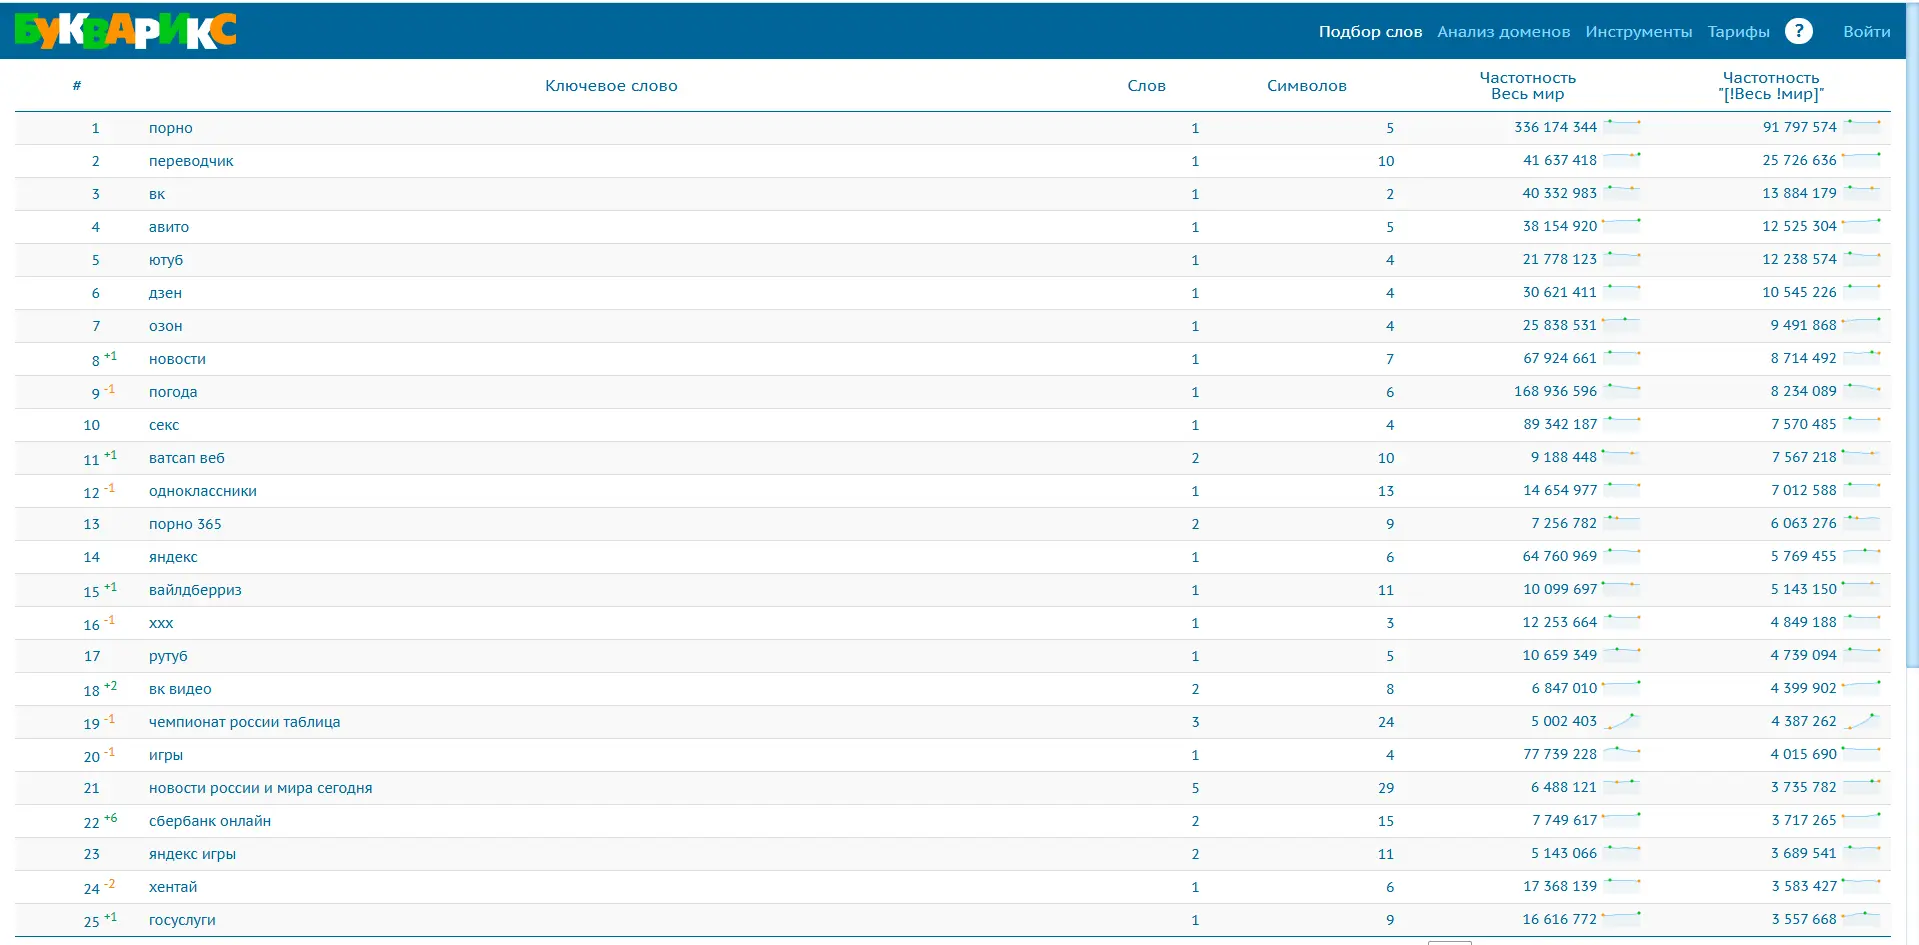Open the keyword одноклассники

tap(203, 491)
